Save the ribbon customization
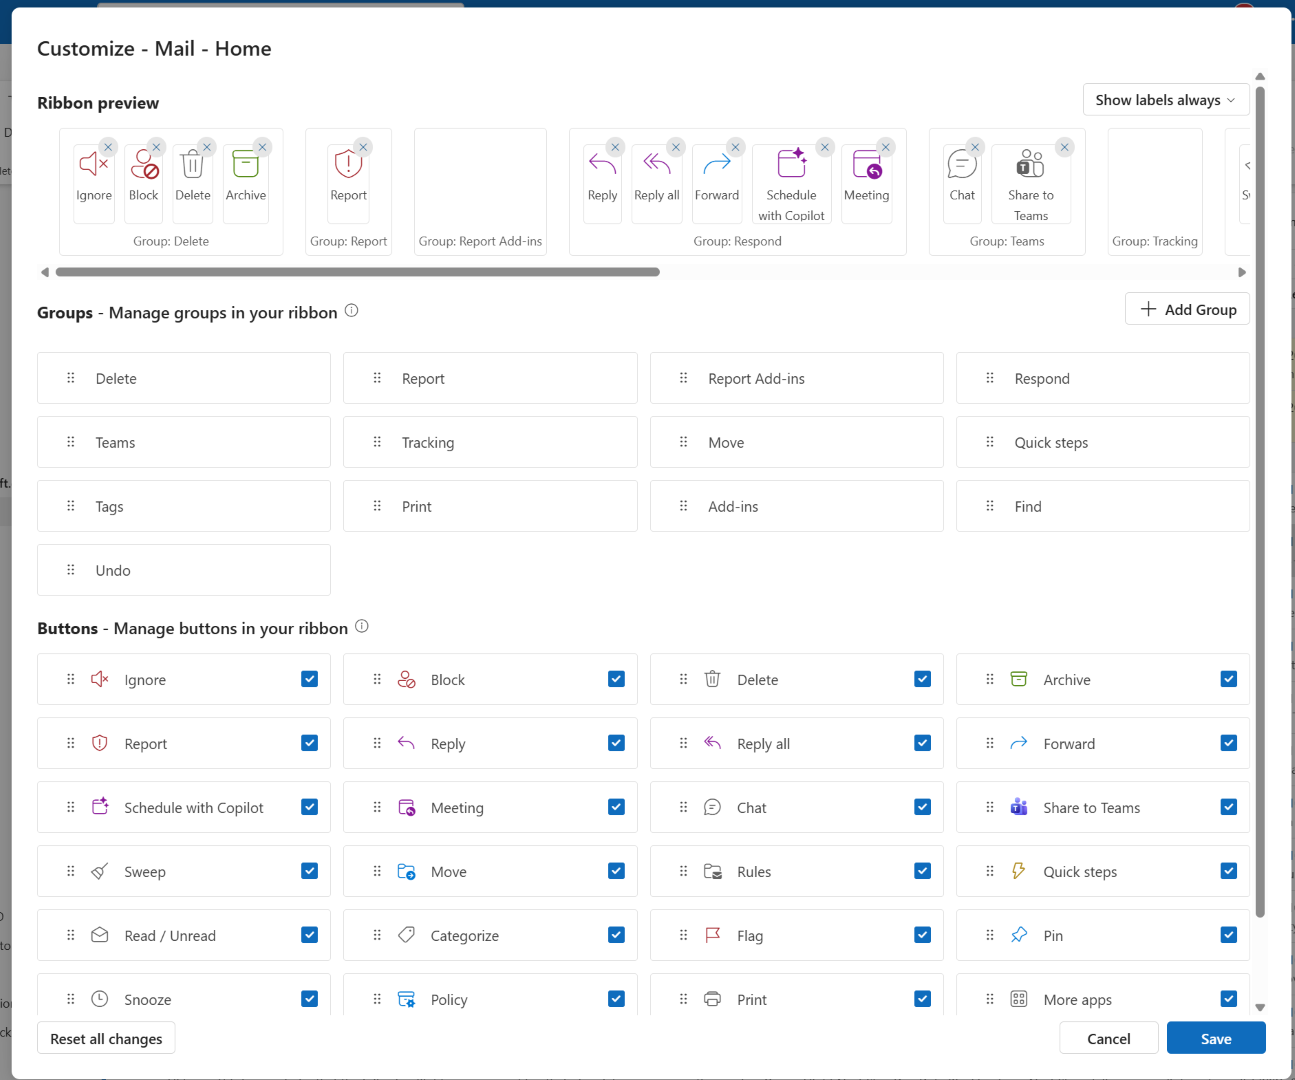This screenshot has height=1080, width=1295. coord(1216,1038)
